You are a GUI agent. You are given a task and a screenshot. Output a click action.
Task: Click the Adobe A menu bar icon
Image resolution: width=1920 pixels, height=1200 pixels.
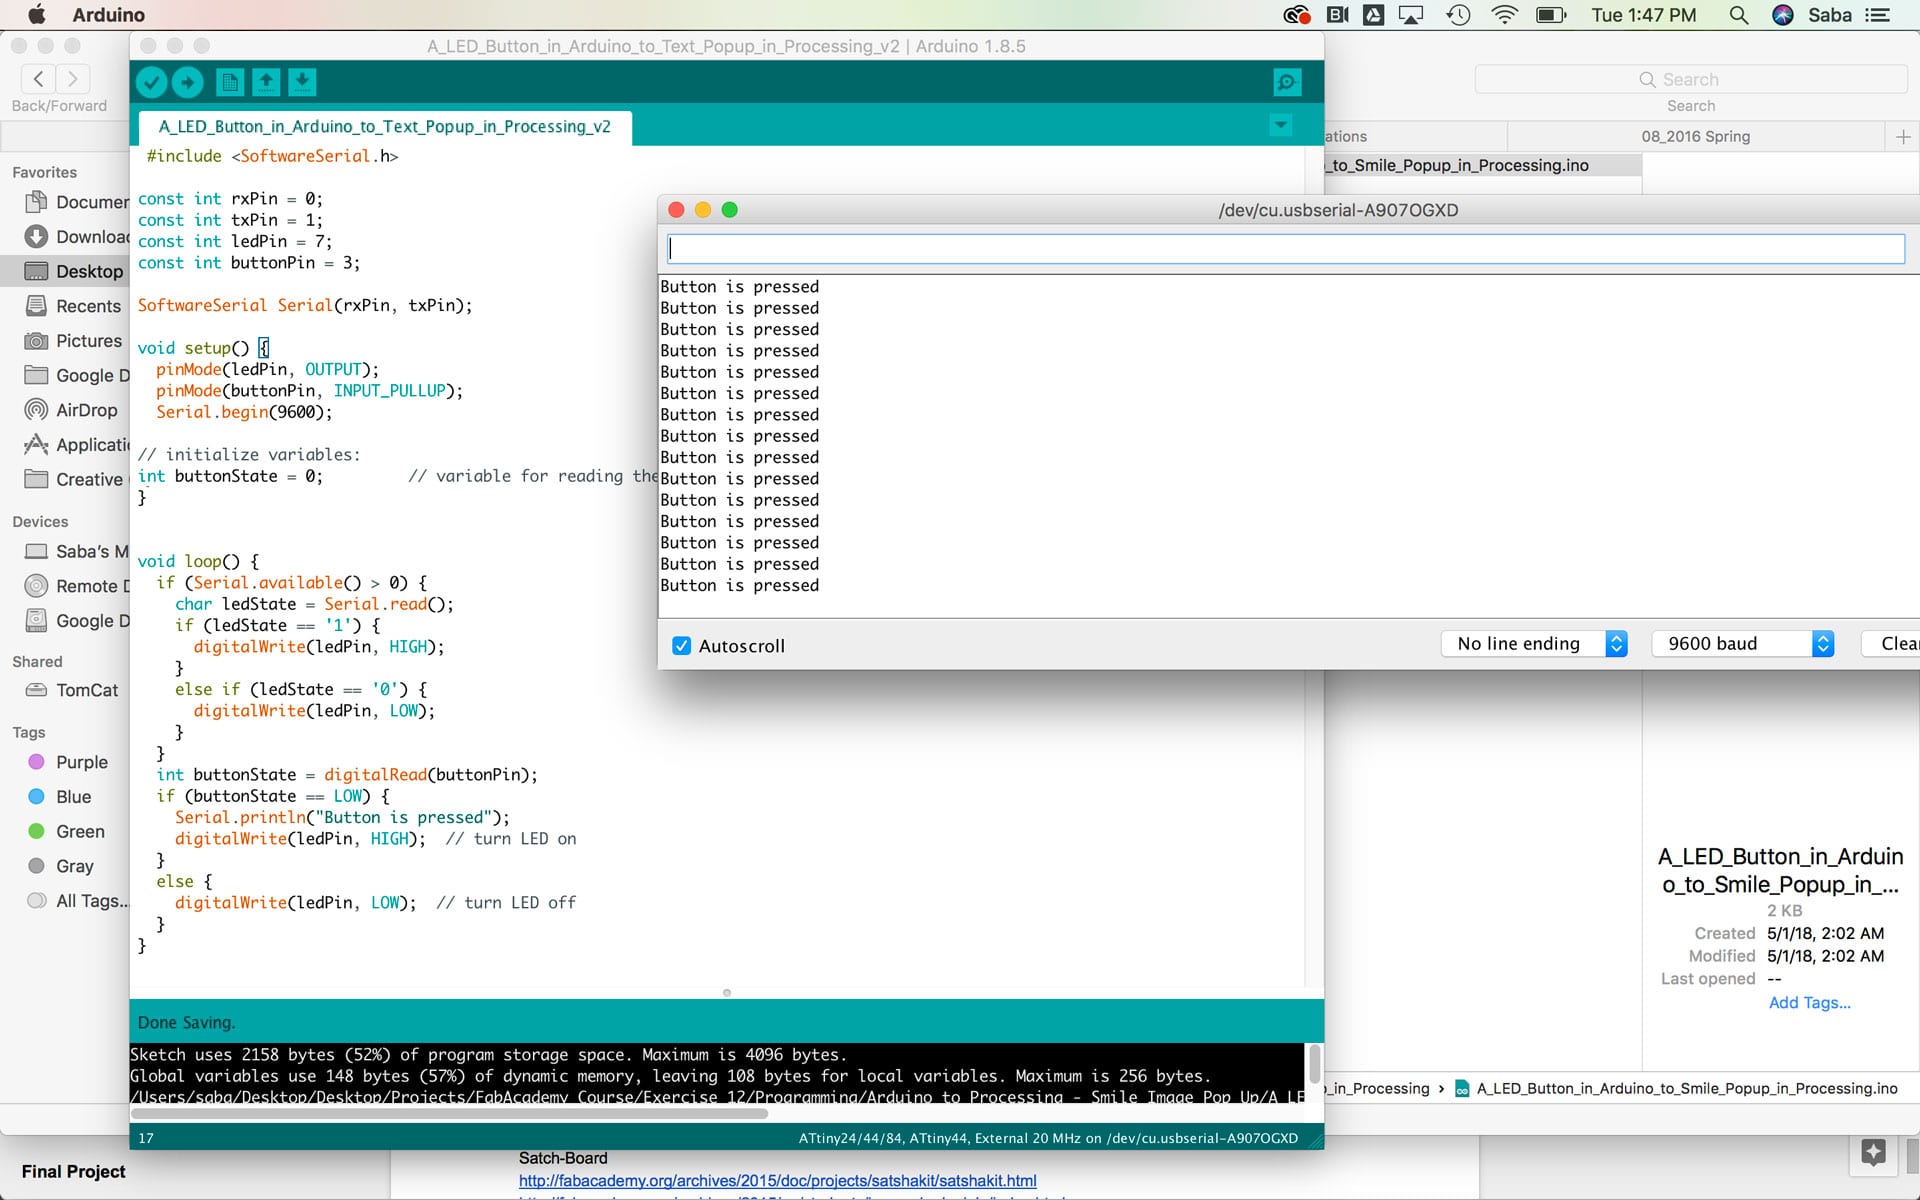coord(1374,15)
